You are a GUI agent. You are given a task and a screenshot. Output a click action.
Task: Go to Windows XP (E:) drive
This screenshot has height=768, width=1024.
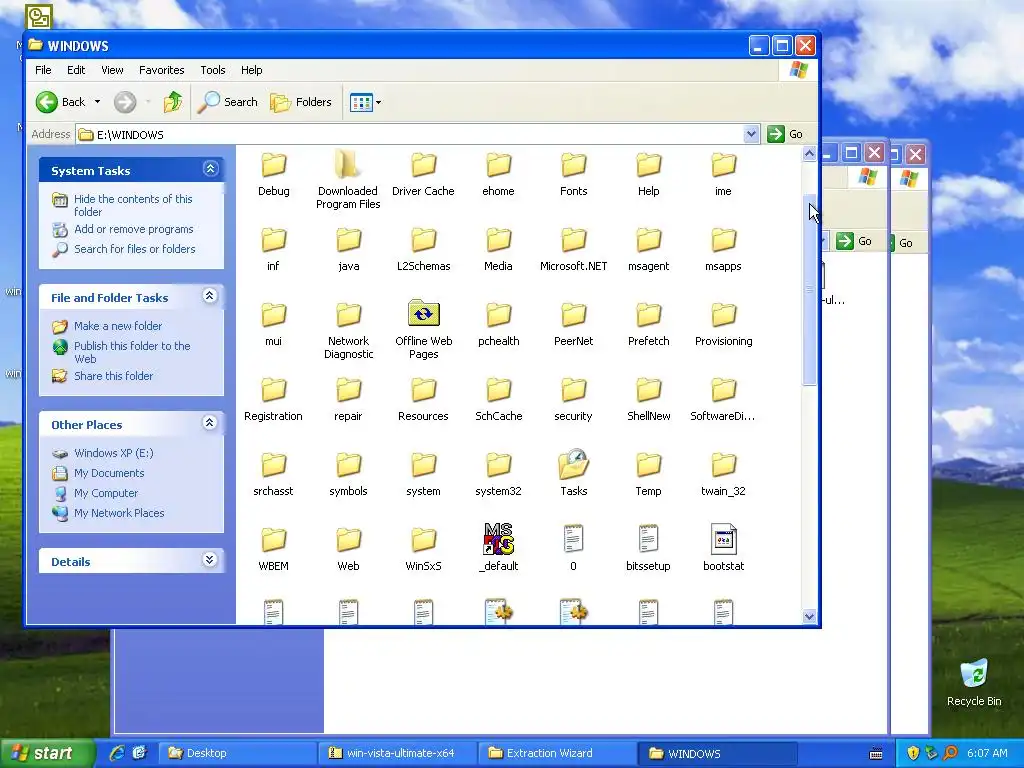click(113, 453)
